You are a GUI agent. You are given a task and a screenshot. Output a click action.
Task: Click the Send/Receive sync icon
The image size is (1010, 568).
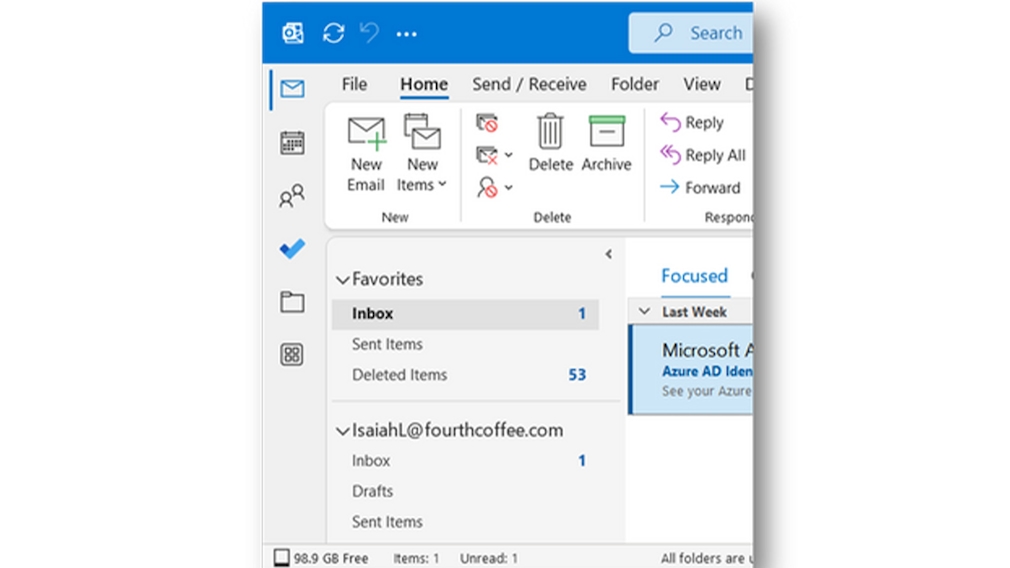(x=334, y=33)
